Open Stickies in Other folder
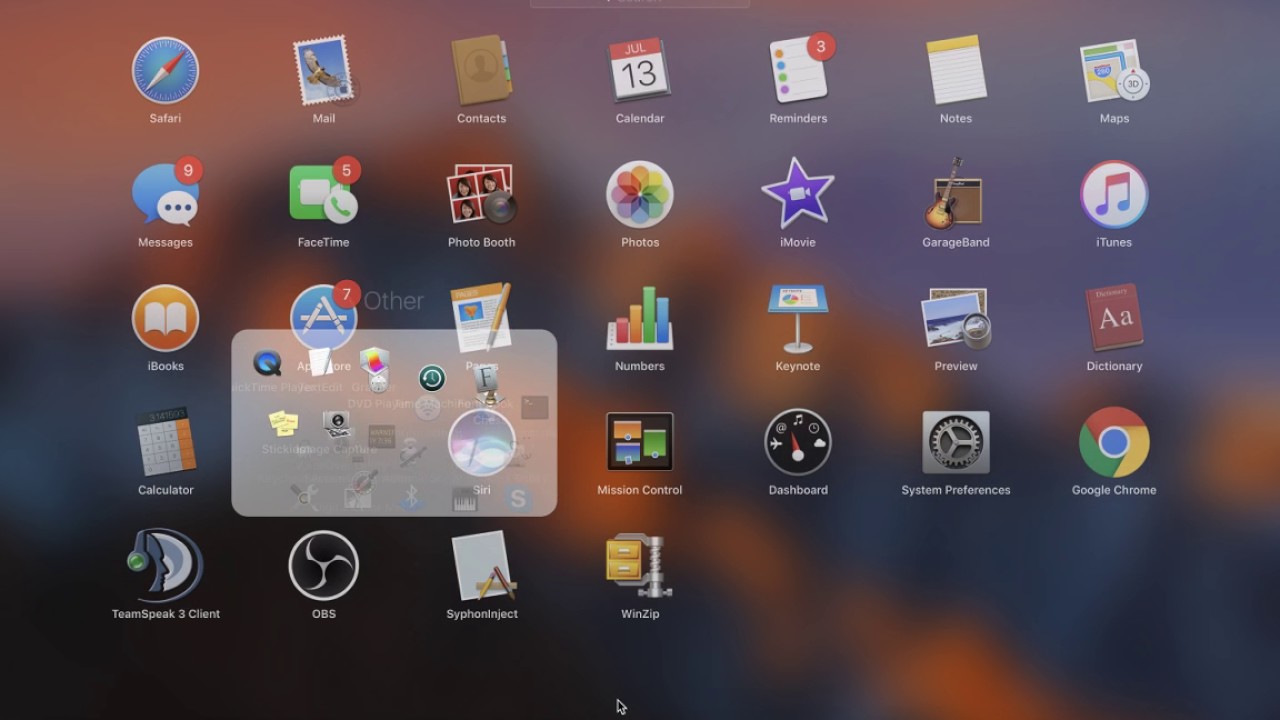This screenshot has width=1280, height=720. [x=283, y=423]
